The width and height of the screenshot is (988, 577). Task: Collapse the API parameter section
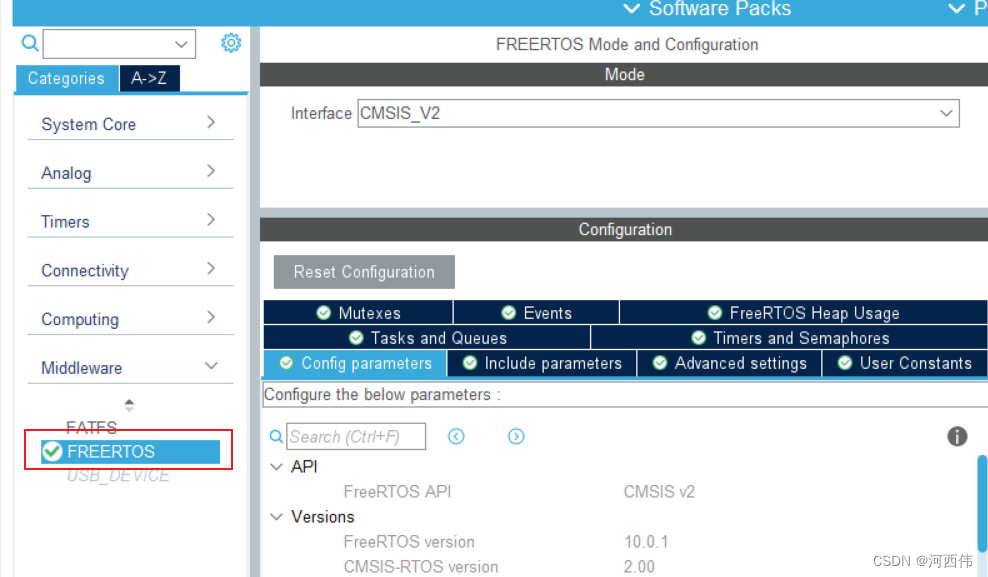click(277, 466)
